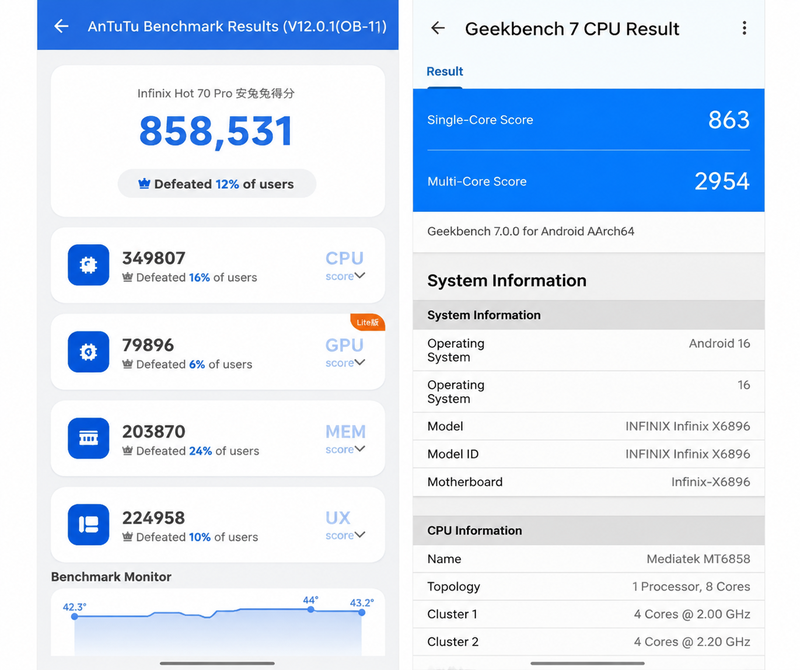
Task: Click the 42.3° point on Benchmark Monitor
Action: click(x=75, y=616)
